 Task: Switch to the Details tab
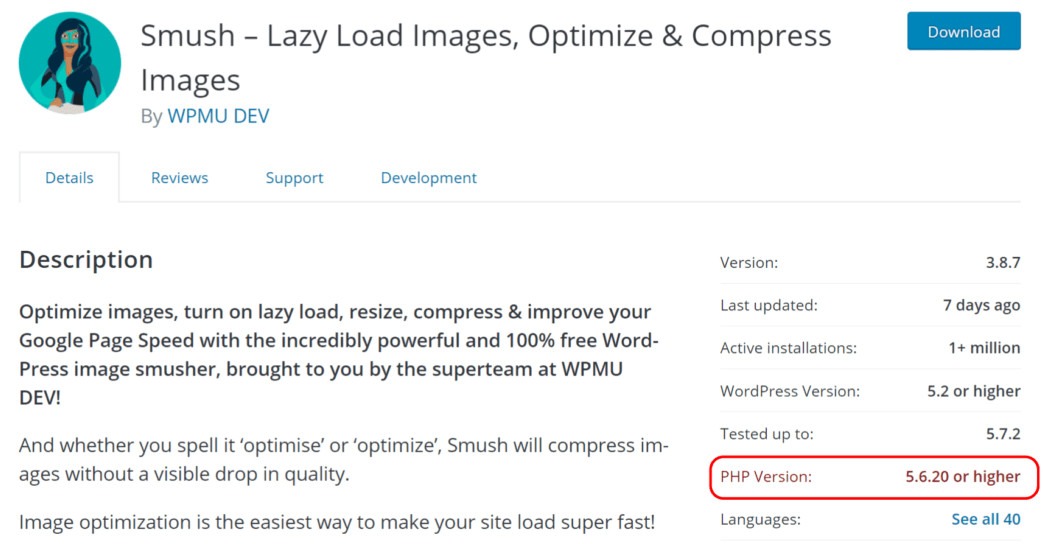(x=69, y=178)
